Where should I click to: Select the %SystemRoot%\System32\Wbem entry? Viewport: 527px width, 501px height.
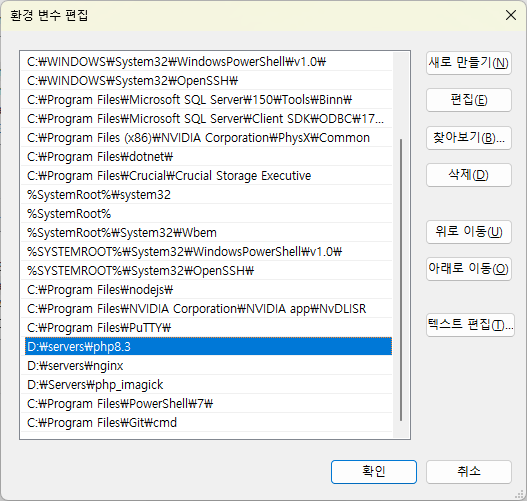click(208, 233)
